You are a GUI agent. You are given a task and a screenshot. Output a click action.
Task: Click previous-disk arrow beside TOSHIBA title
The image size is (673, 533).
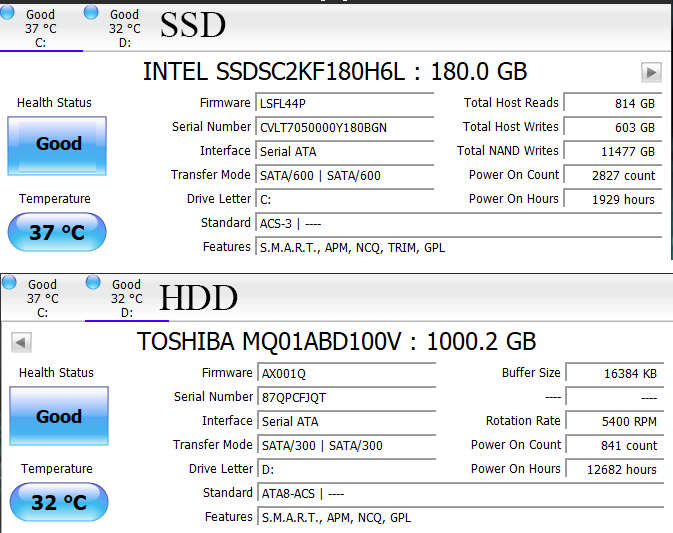(x=21, y=342)
